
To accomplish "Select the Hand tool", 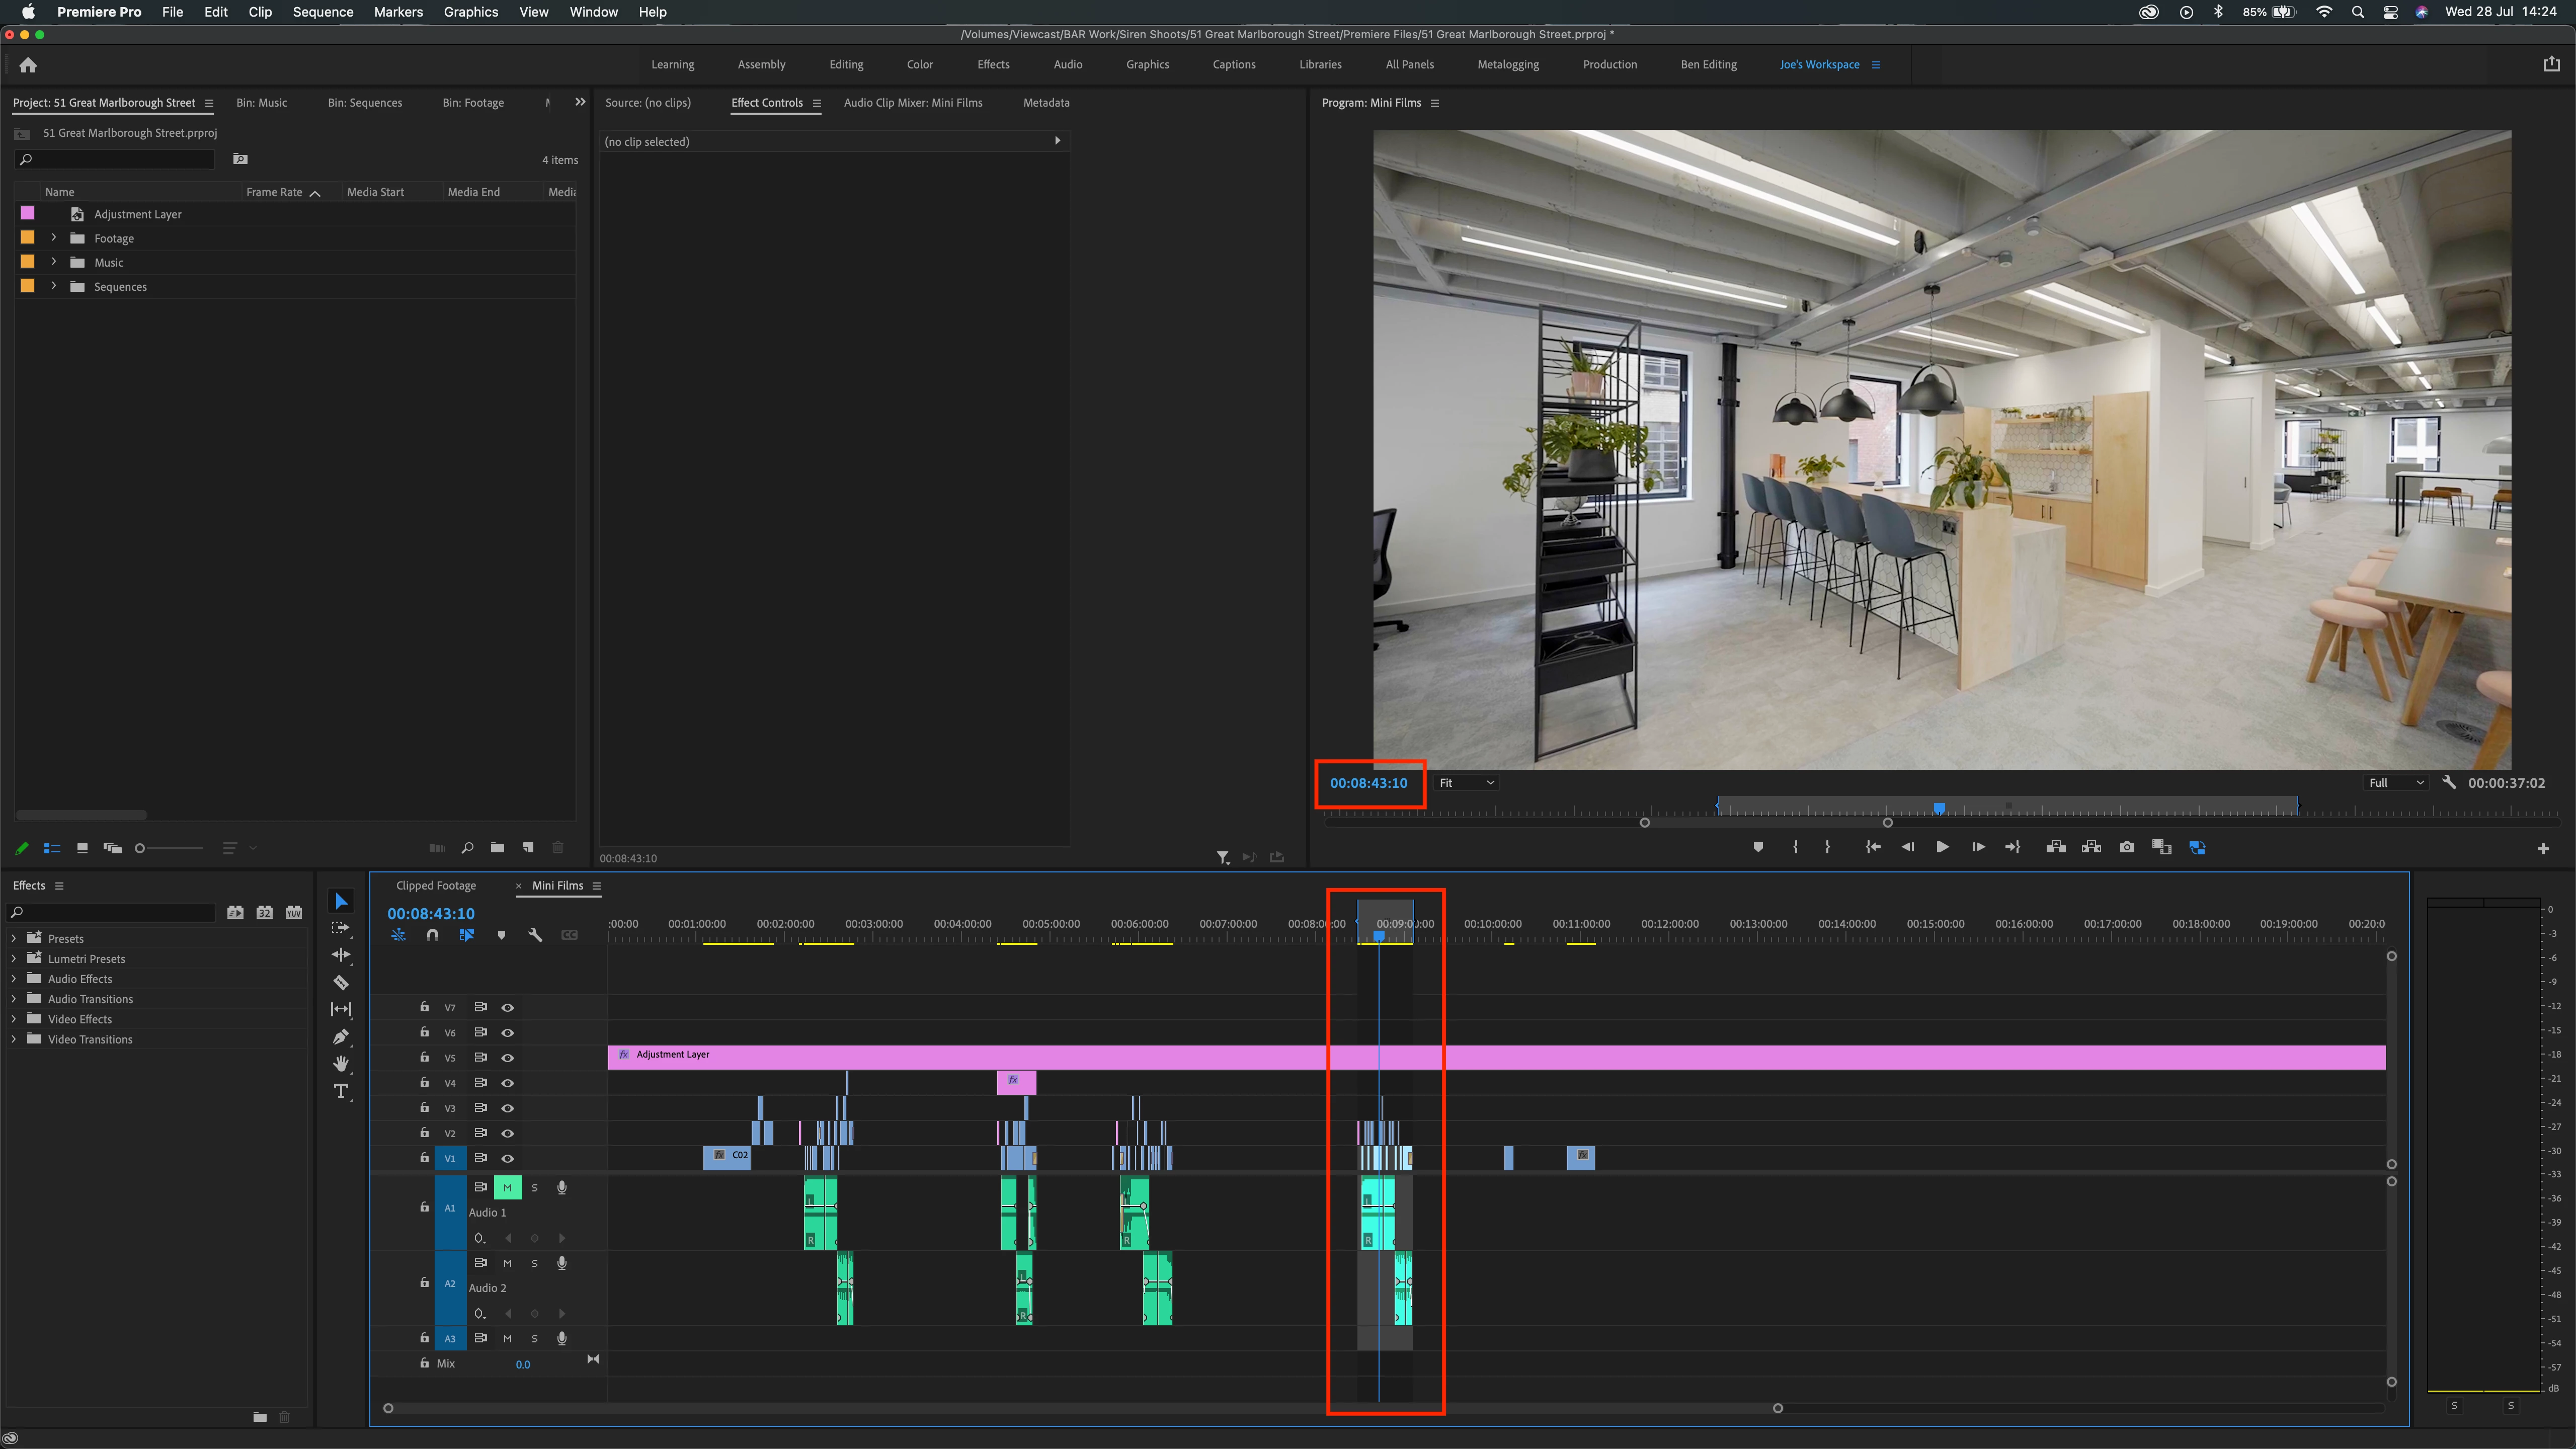I will tap(341, 1063).
